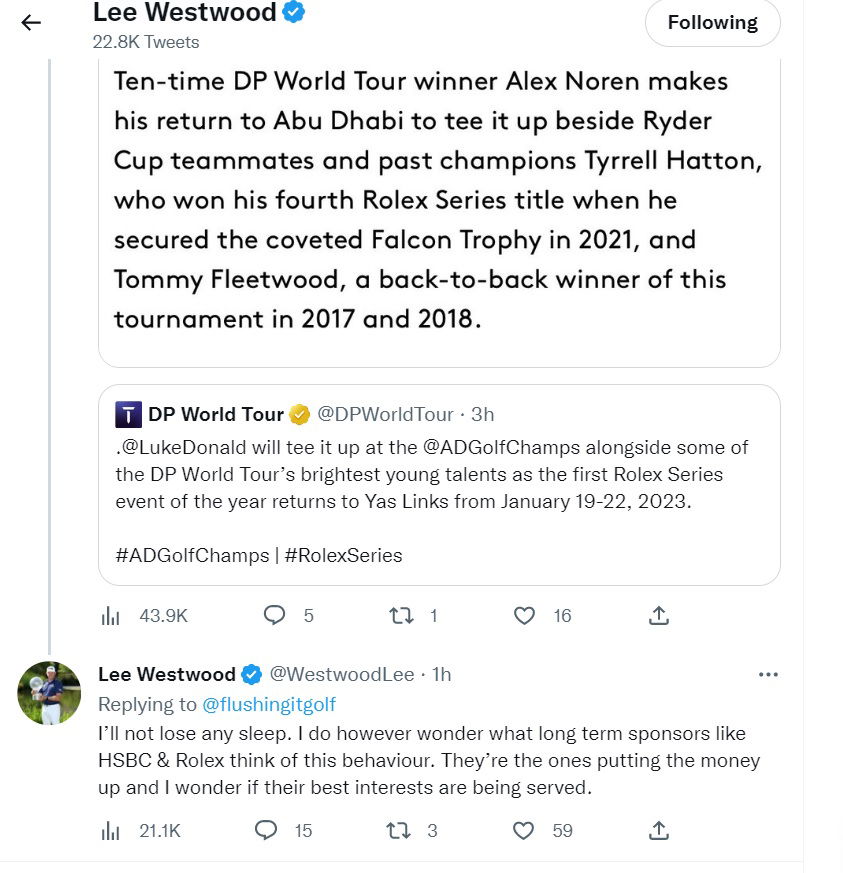Viewport: 843px width, 873px height.
Task: Like Lee Westwood's reply with 59 likes
Action: 523,830
